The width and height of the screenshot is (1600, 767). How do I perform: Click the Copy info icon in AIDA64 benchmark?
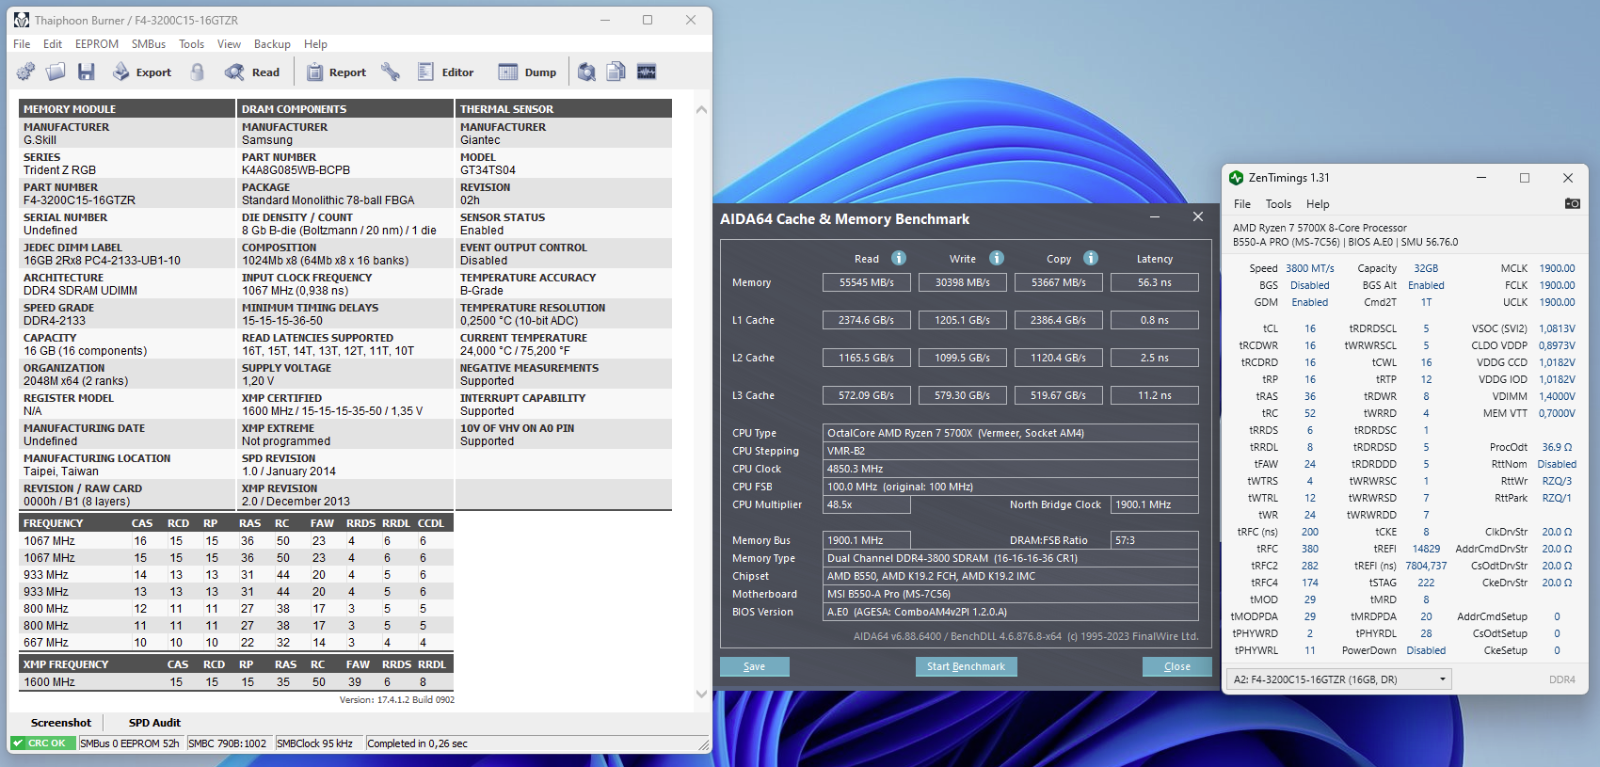point(1090,258)
